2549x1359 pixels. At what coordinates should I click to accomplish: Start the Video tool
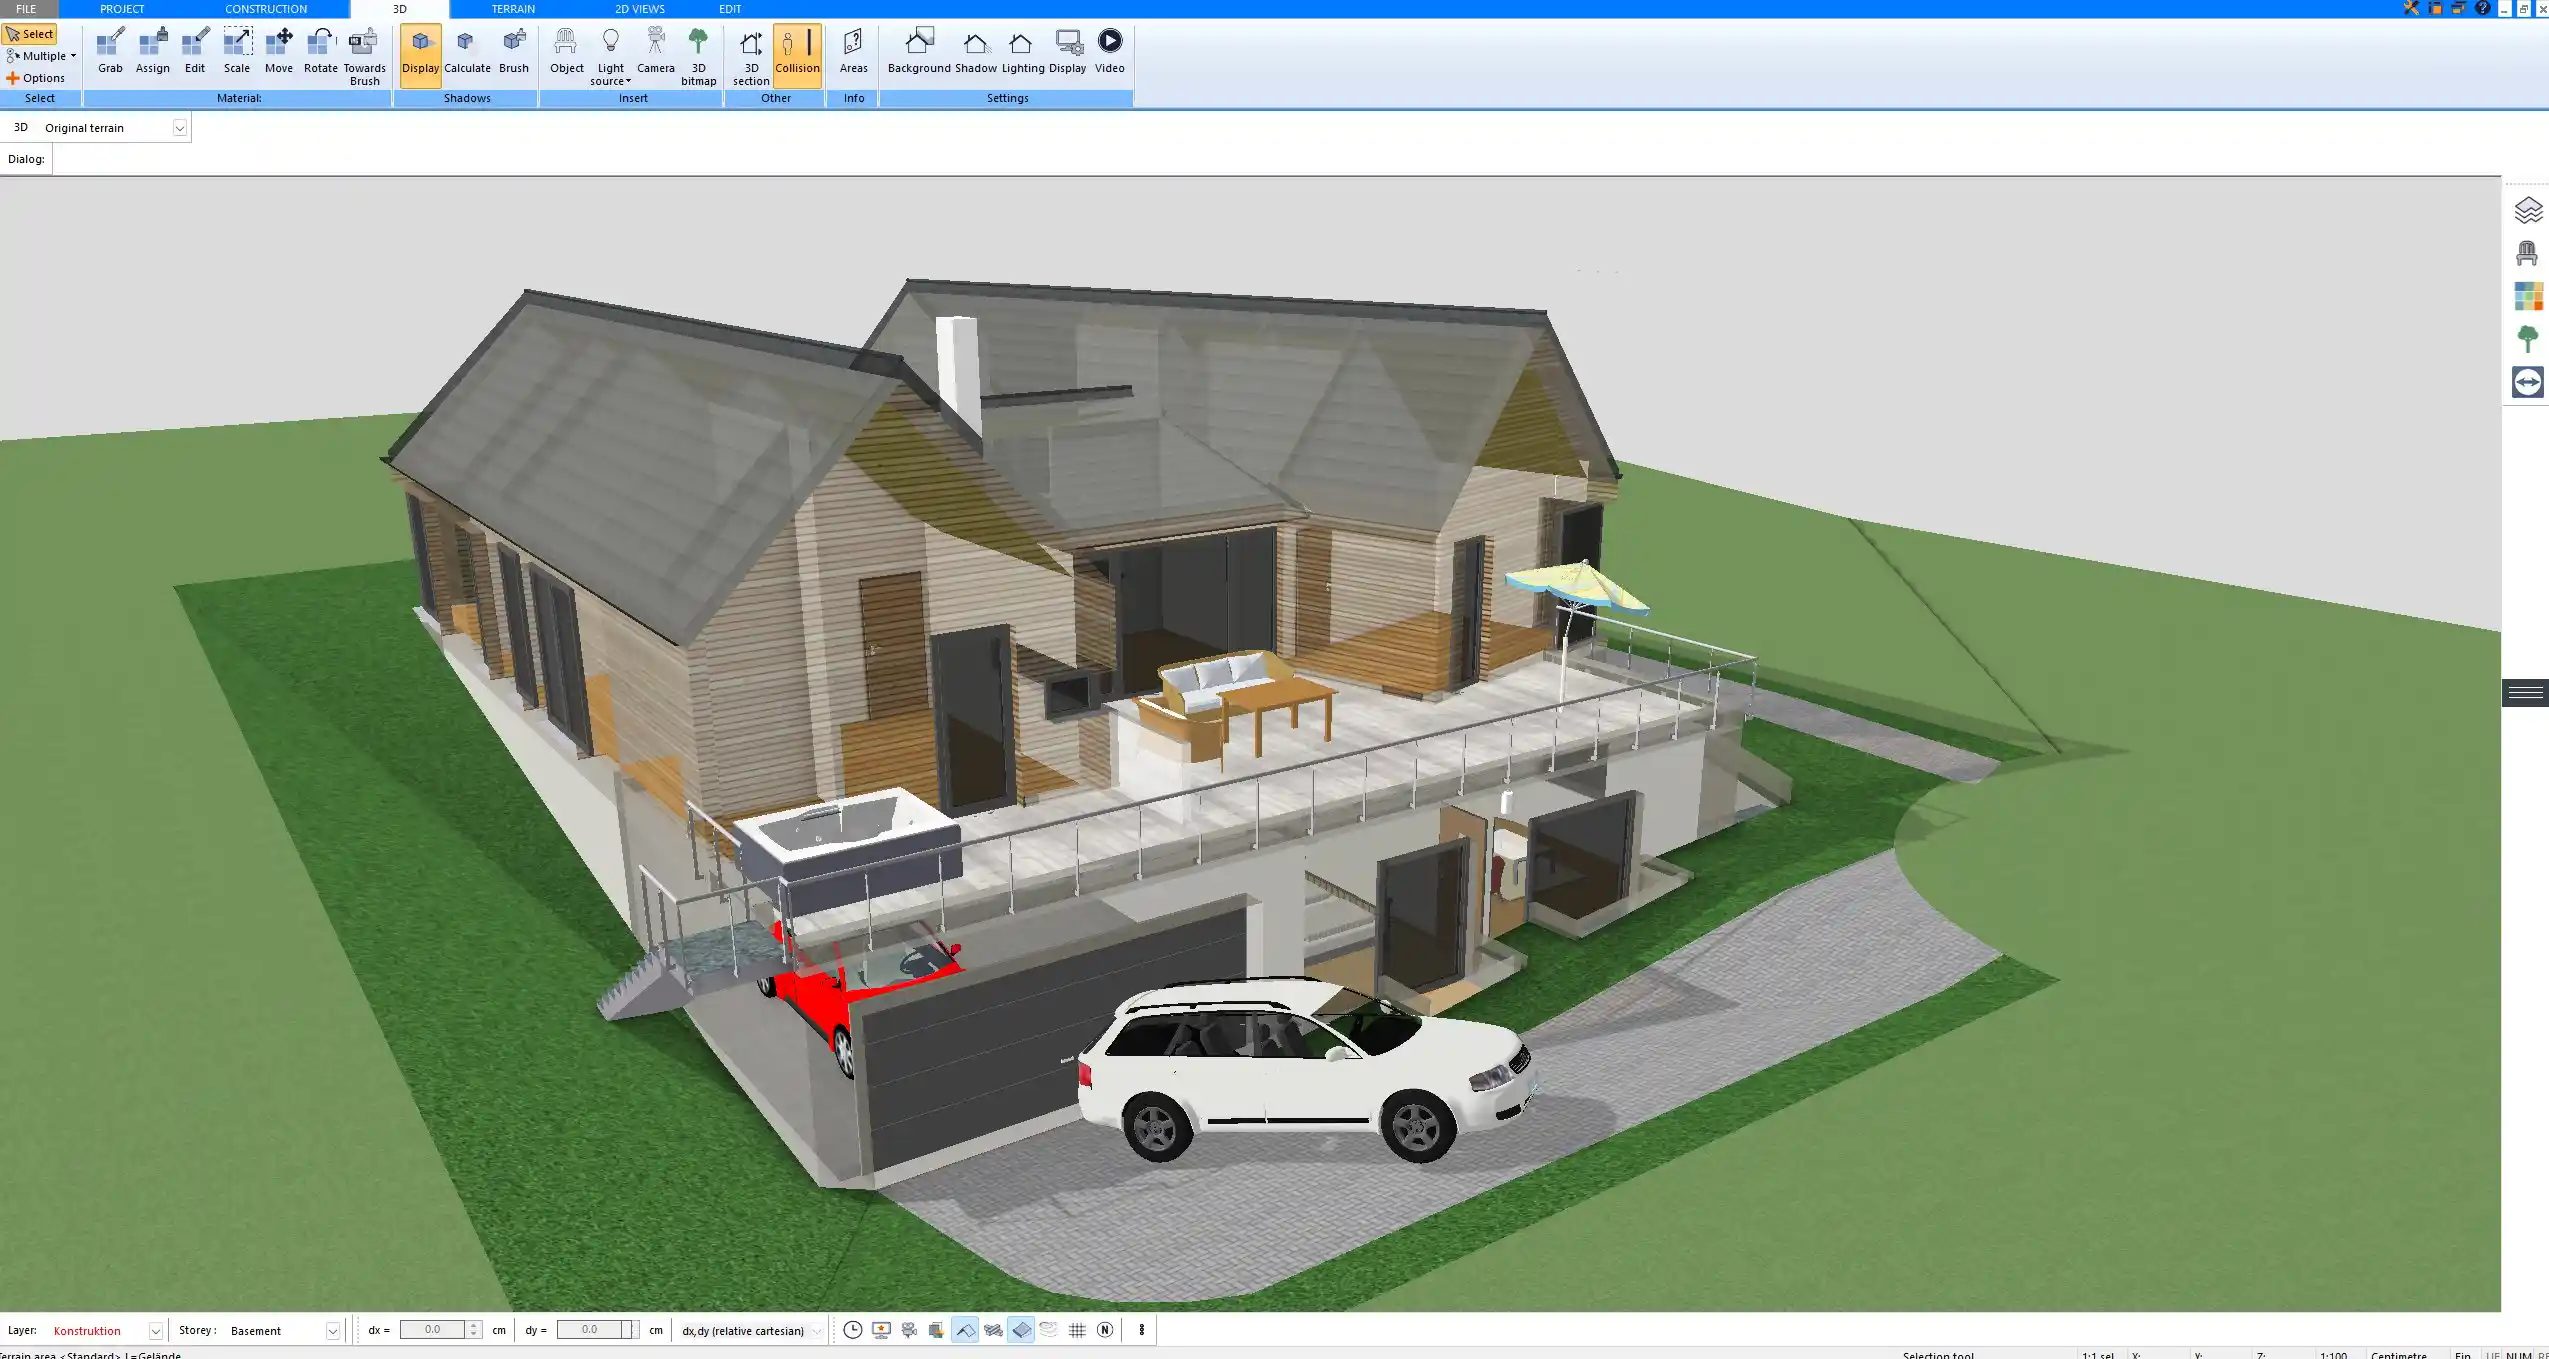(1109, 51)
